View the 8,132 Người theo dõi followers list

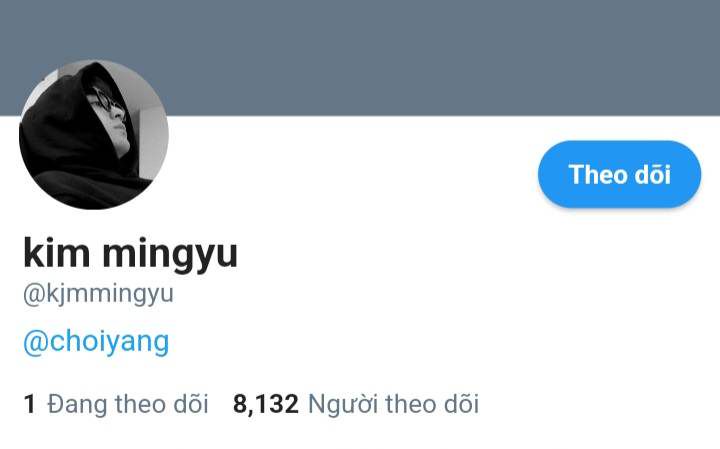pyautogui.click(x=356, y=404)
